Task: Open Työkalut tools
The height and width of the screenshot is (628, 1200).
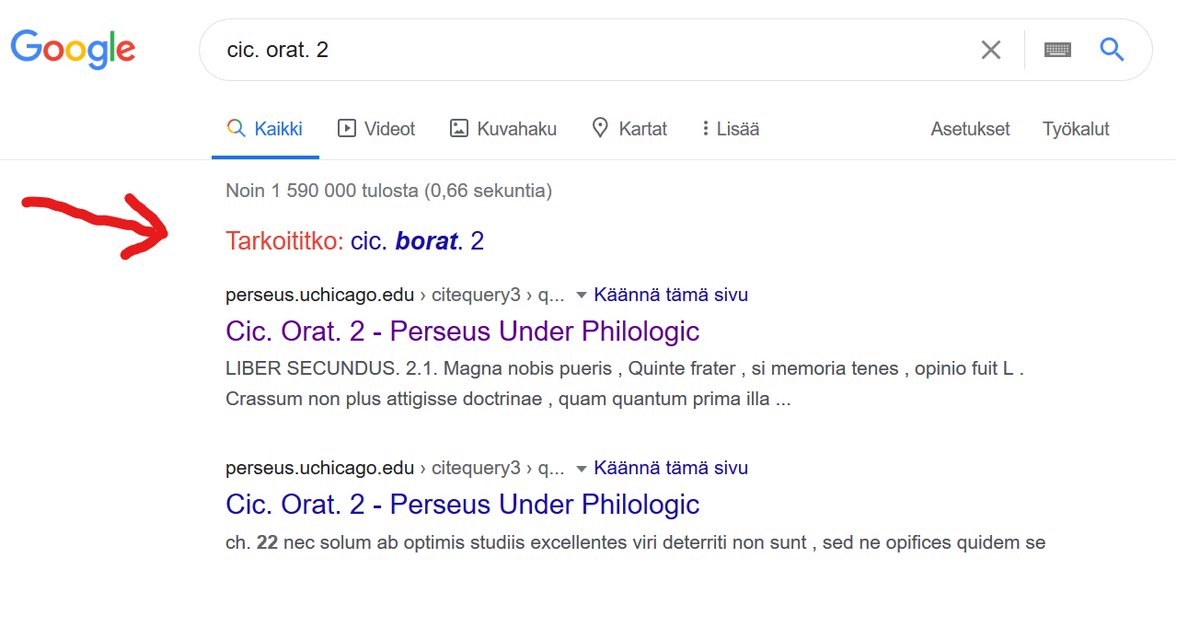Action: (x=1076, y=129)
